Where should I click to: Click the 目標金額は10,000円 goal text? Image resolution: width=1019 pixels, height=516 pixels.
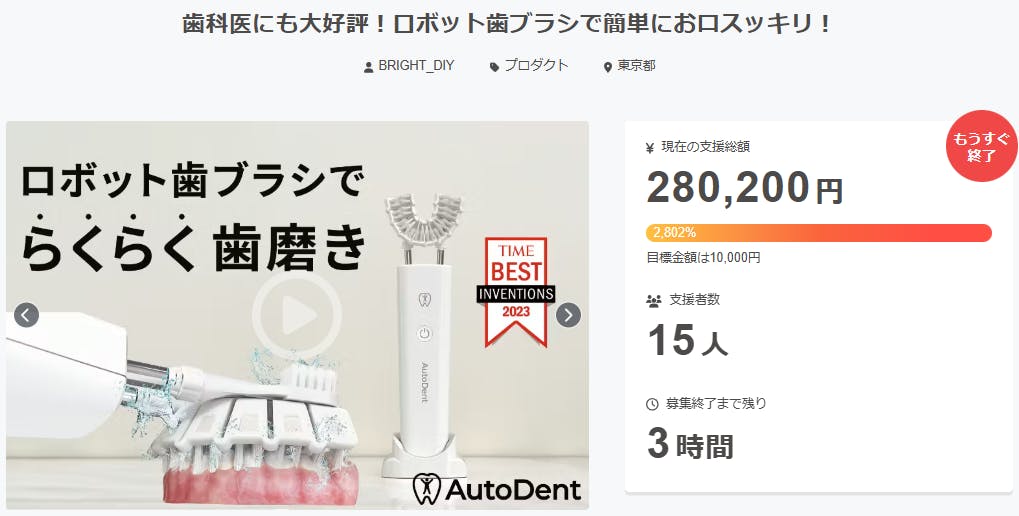click(703, 257)
